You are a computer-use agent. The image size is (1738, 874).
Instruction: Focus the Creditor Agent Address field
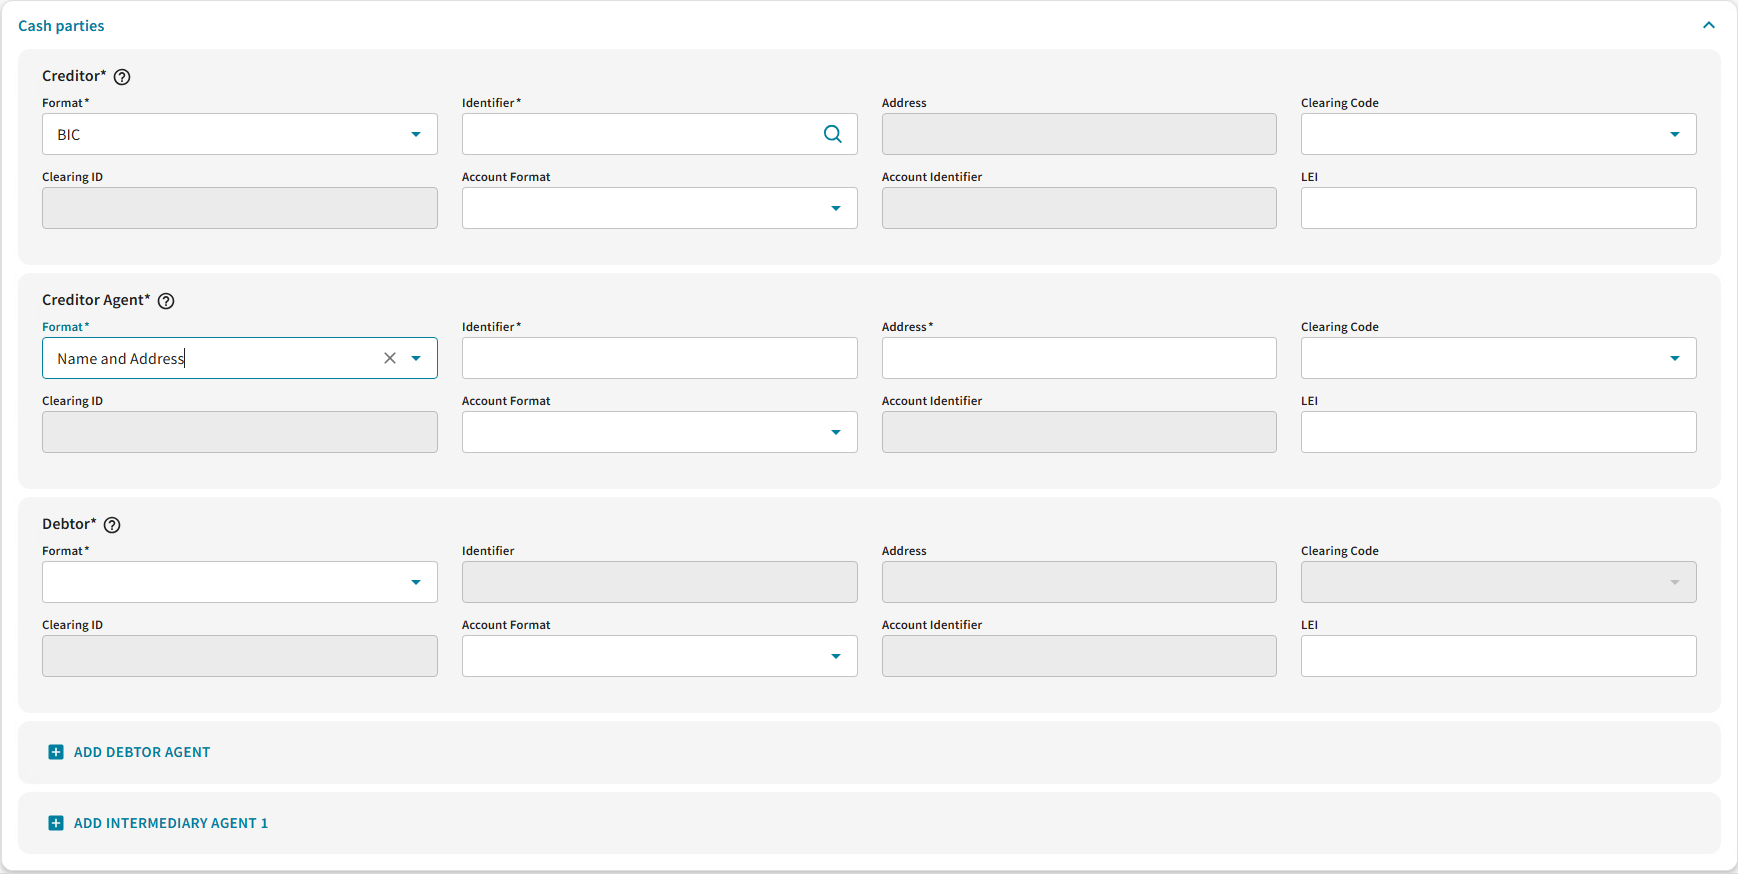coord(1078,358)
